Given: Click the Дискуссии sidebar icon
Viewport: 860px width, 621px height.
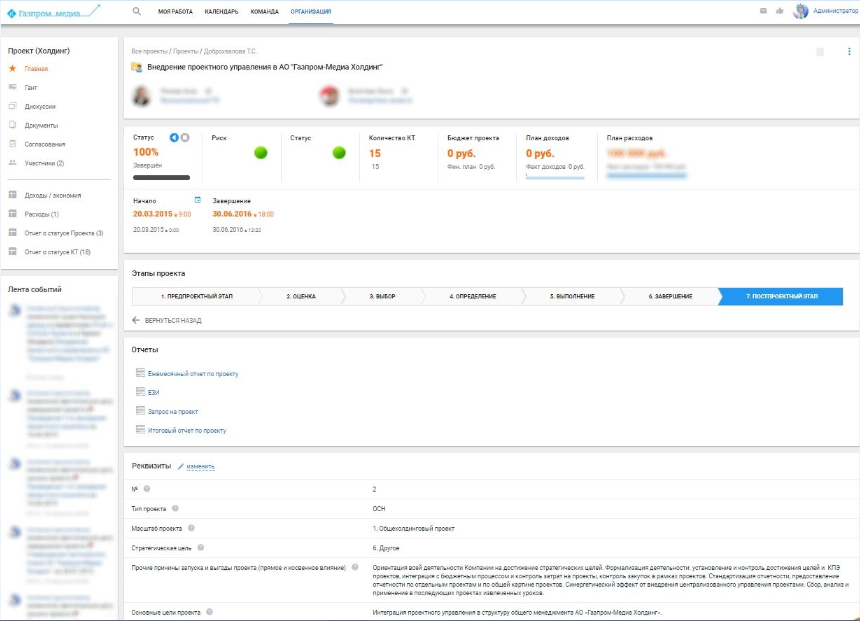Looking at the screenshot, I should click(13, 106).
